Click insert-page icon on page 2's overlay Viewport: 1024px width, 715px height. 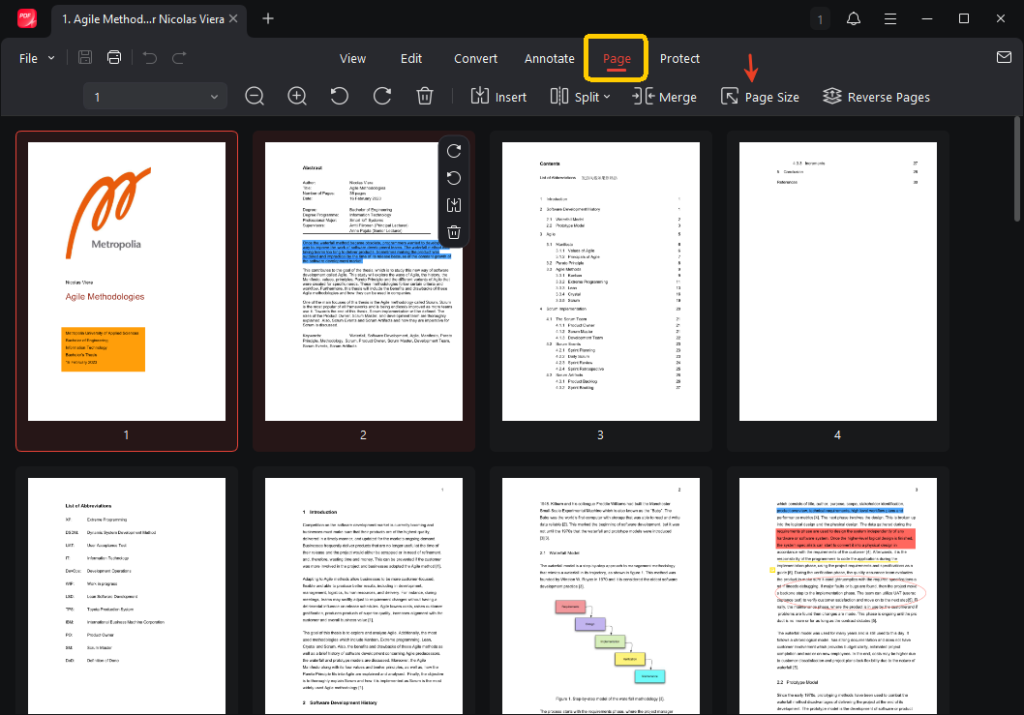(454, 205)
